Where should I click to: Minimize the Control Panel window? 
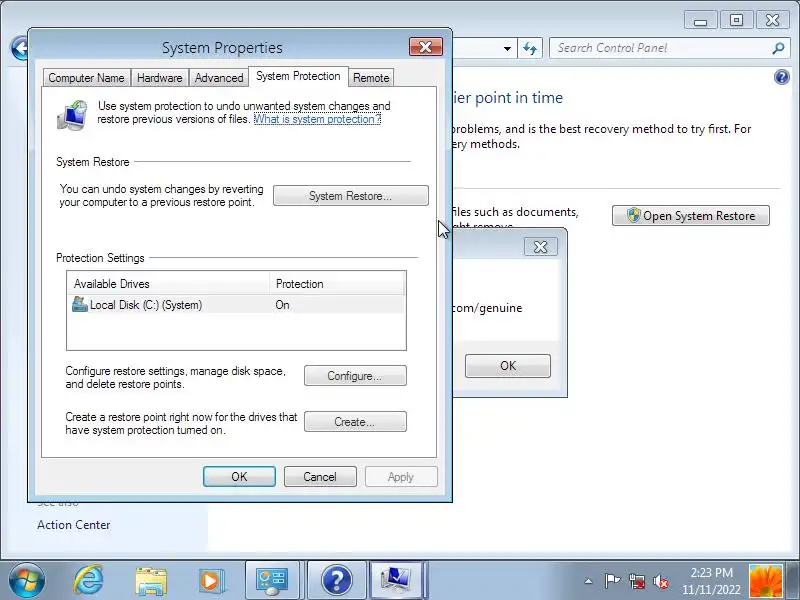(701, 20)
